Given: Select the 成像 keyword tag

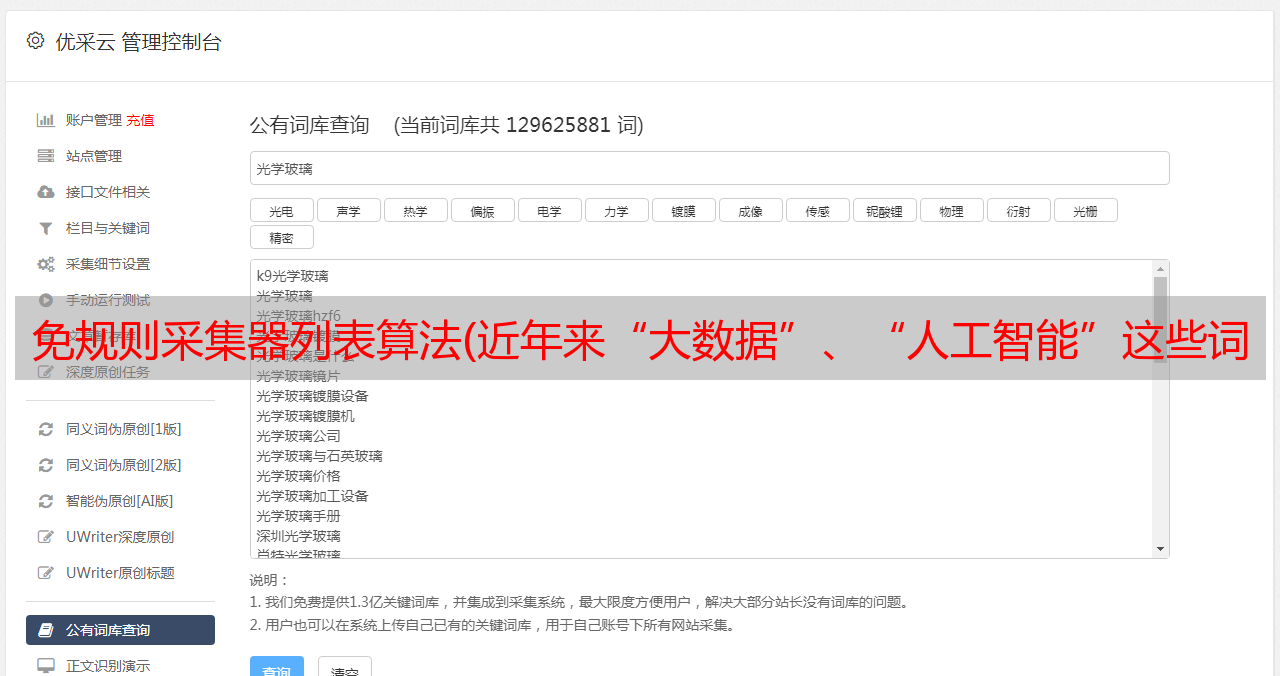Looking at the screenshot, I should point(750,210).
